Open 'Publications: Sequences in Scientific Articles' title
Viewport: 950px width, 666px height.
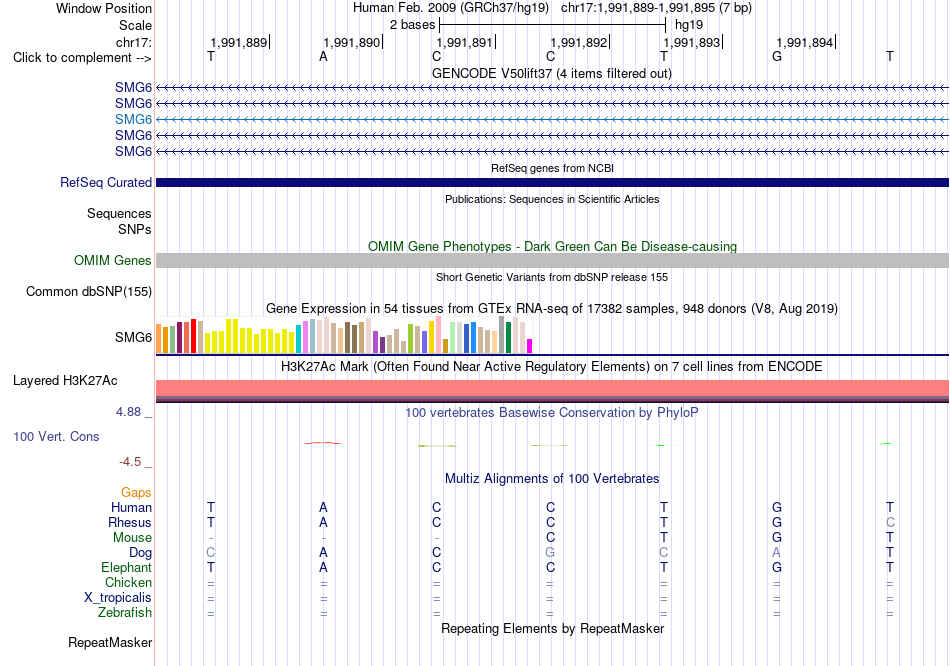[x=552, y=199]
